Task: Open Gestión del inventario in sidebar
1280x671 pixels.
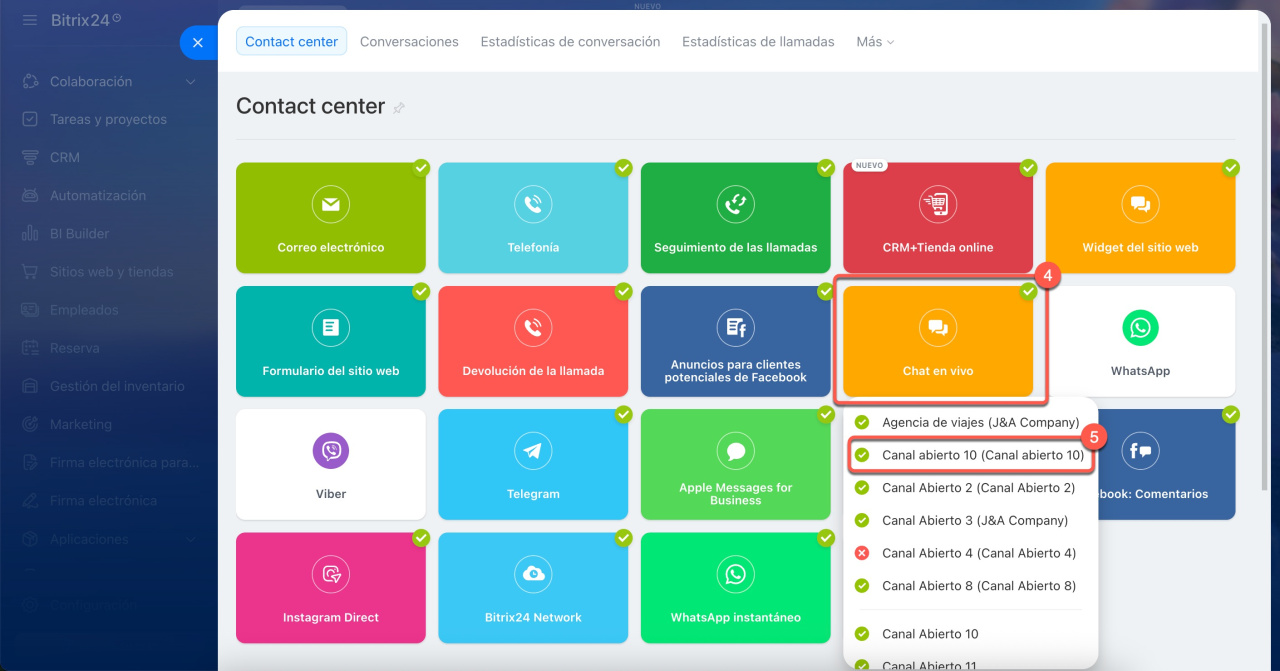Action: (117, 386)
